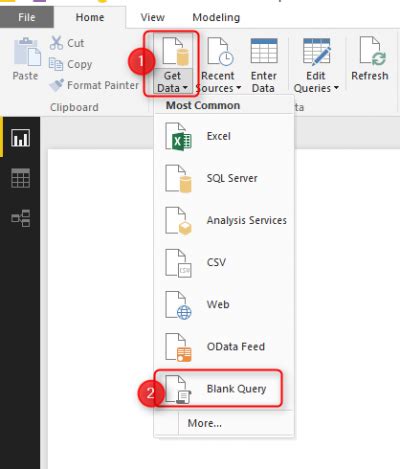Screen dimensions: 400x469
Task: Click the Enter Data label
Action: click(263, 82)
